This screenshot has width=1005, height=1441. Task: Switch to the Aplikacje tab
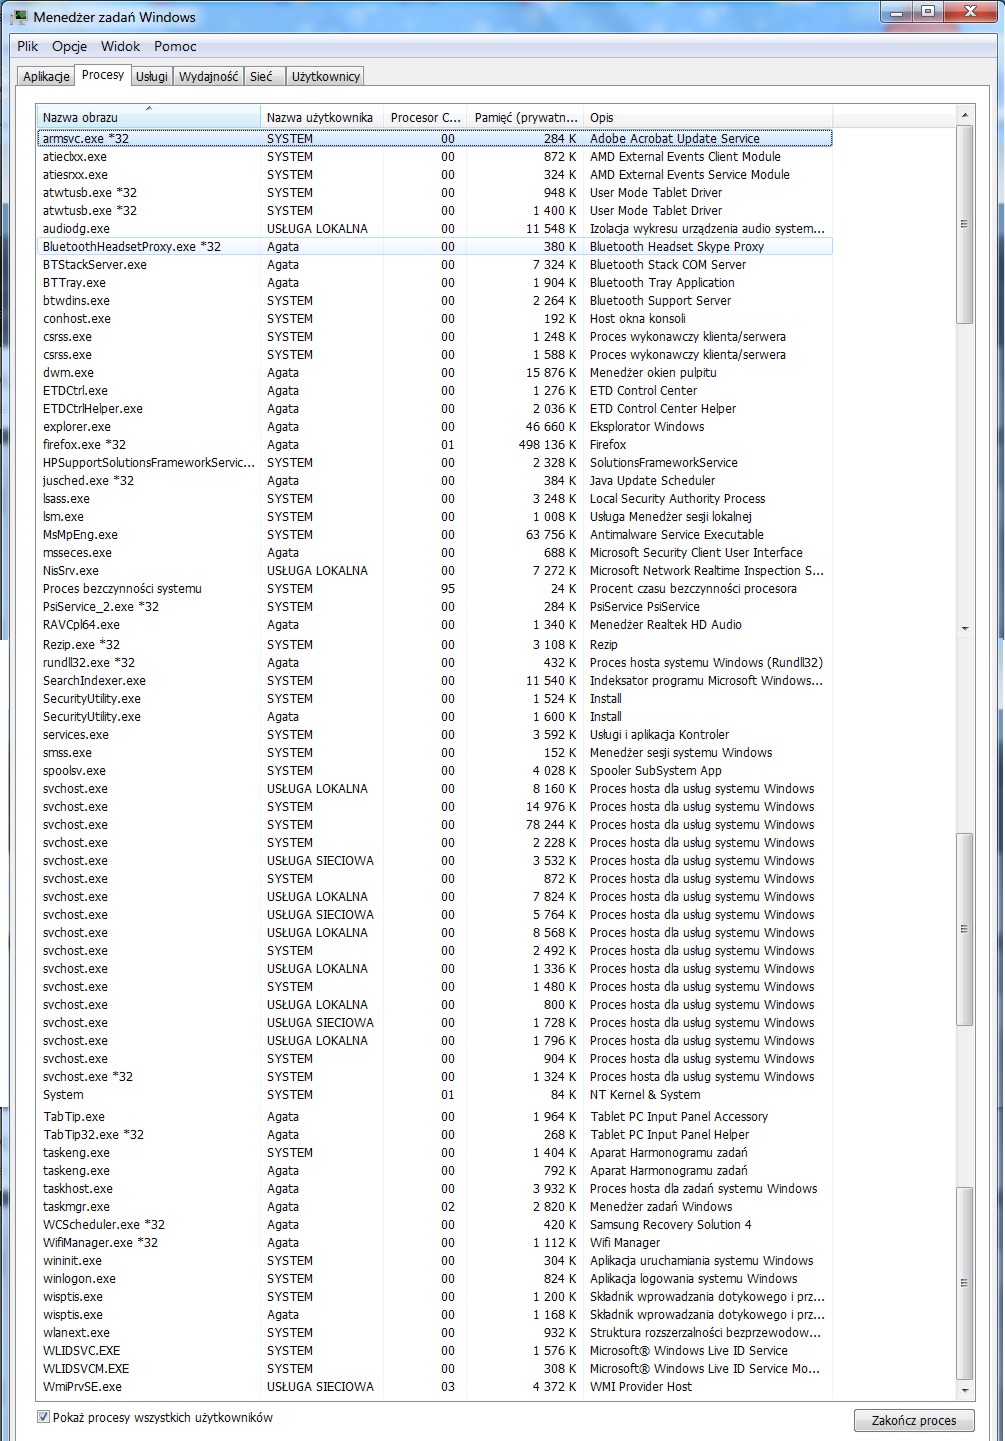coord(46,77)
